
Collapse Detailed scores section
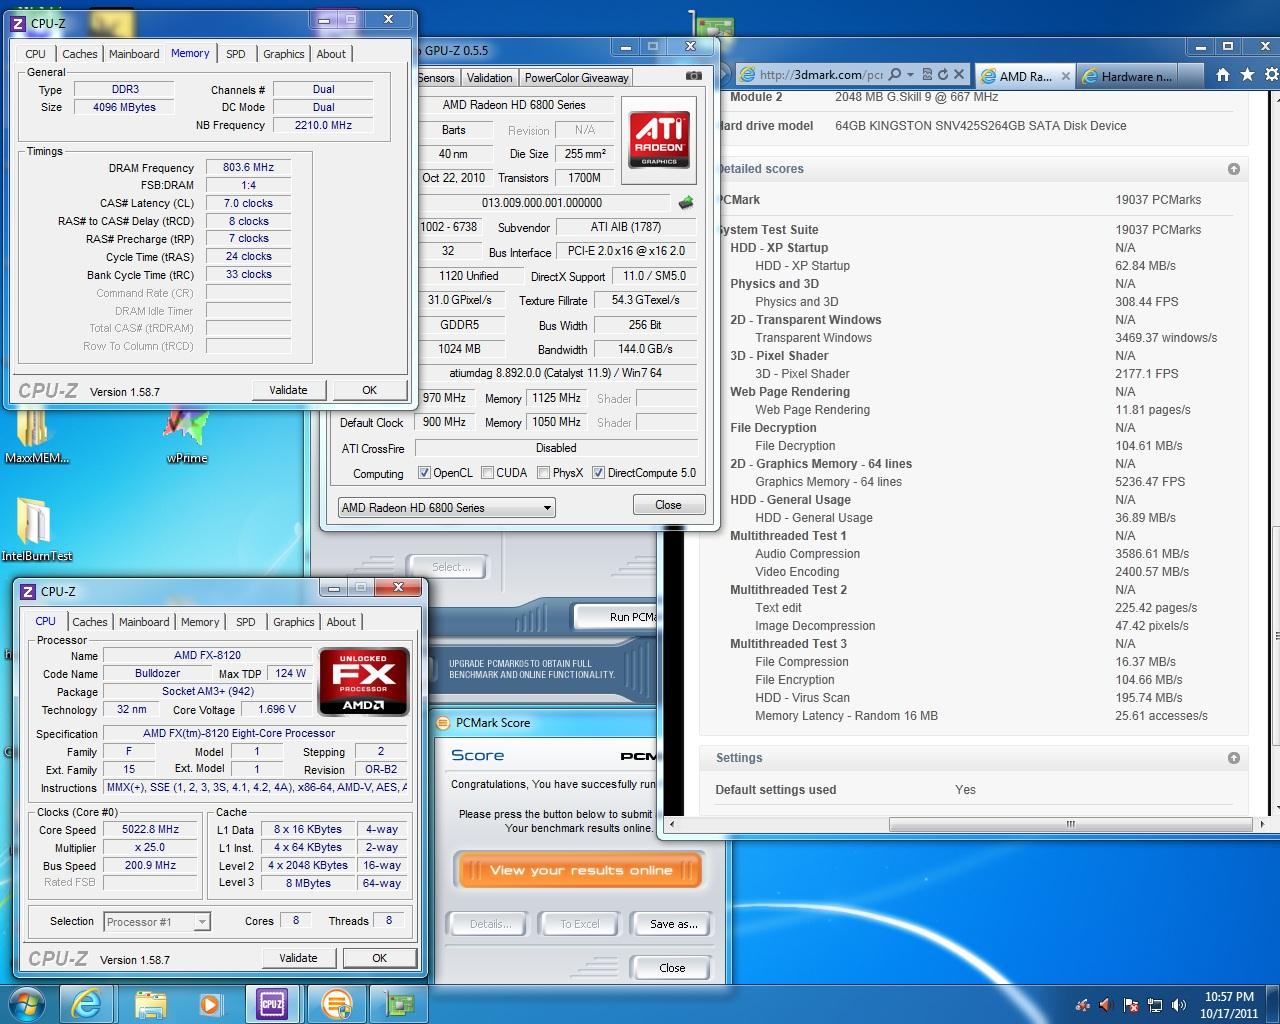click(x=1234, y=169)
